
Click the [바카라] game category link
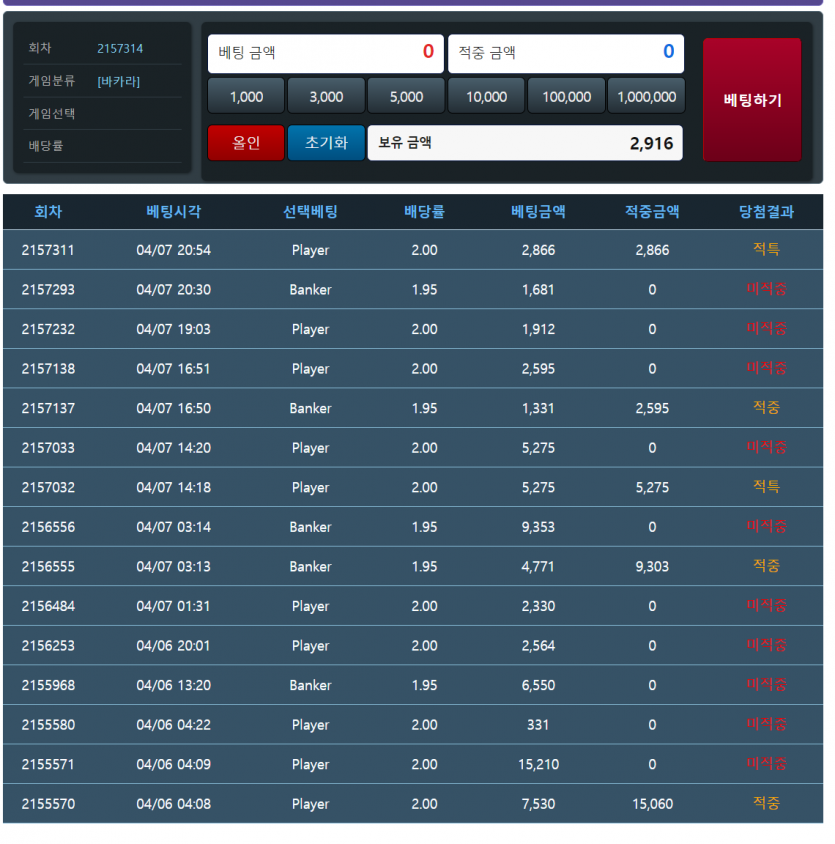[x=119, y=81]
